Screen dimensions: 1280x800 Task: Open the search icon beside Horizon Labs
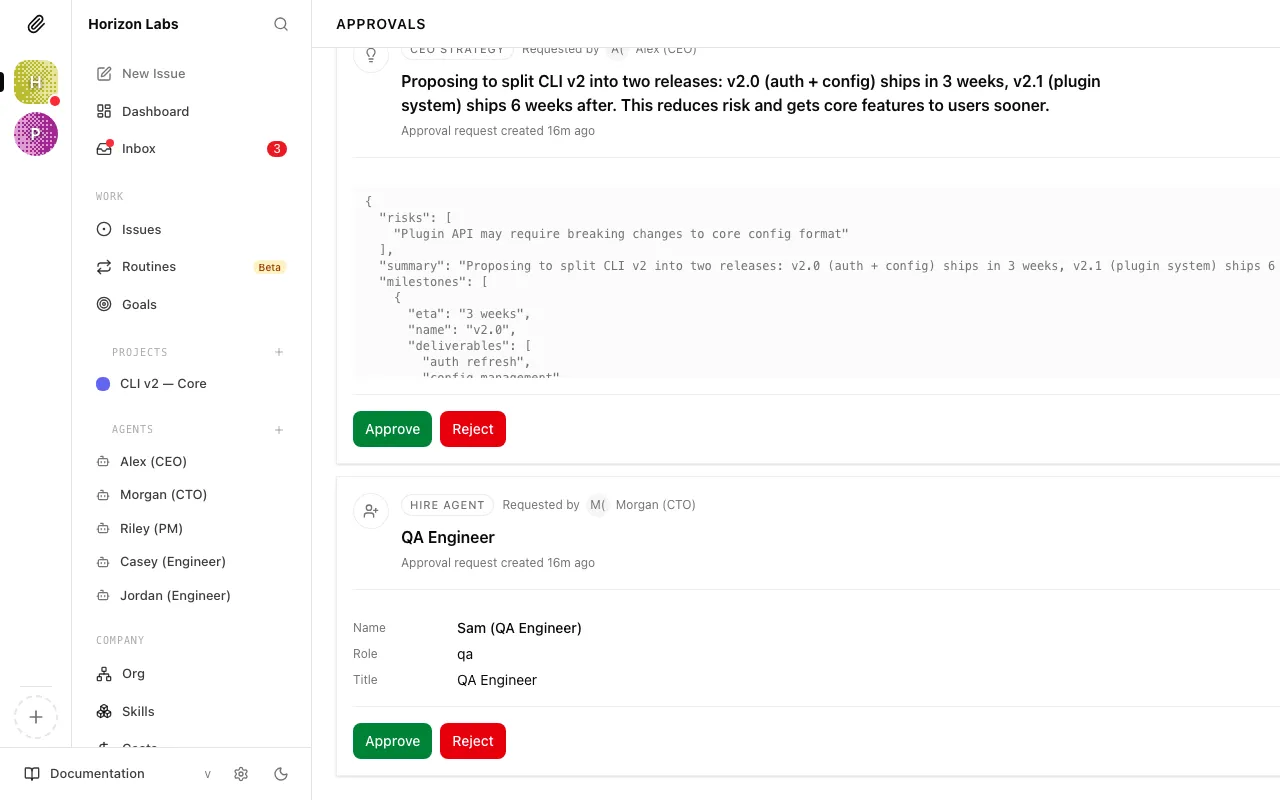pyautogui.click(x=281, y=24)
